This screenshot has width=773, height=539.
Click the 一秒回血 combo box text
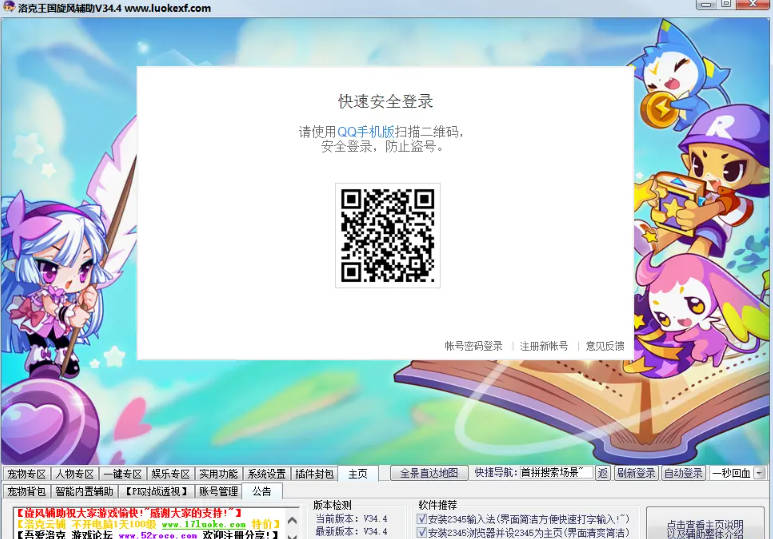pos(732,473)
